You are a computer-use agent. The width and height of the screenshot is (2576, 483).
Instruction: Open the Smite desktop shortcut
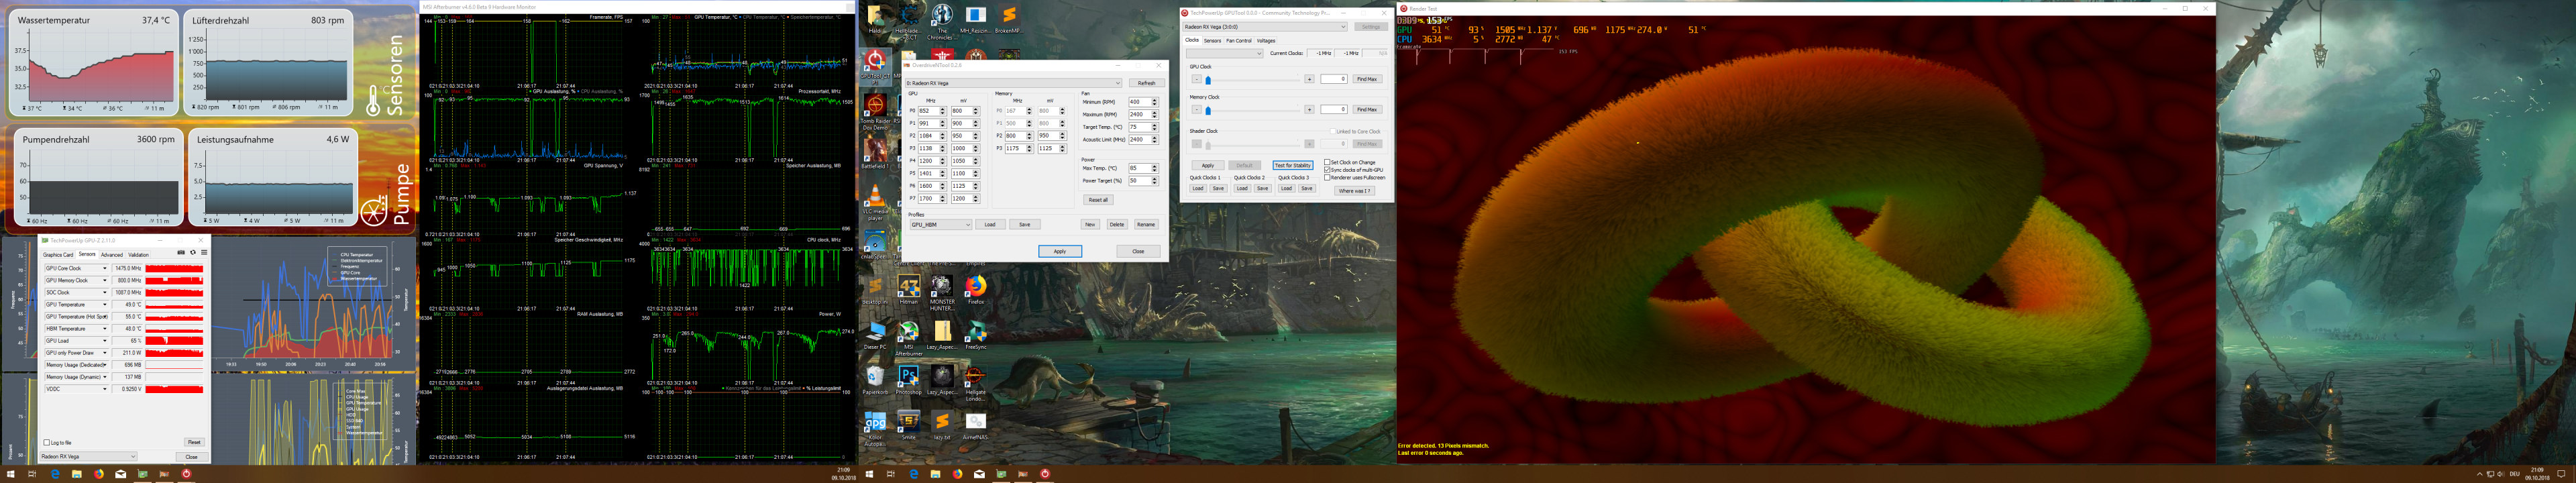[x=908, y=425]
